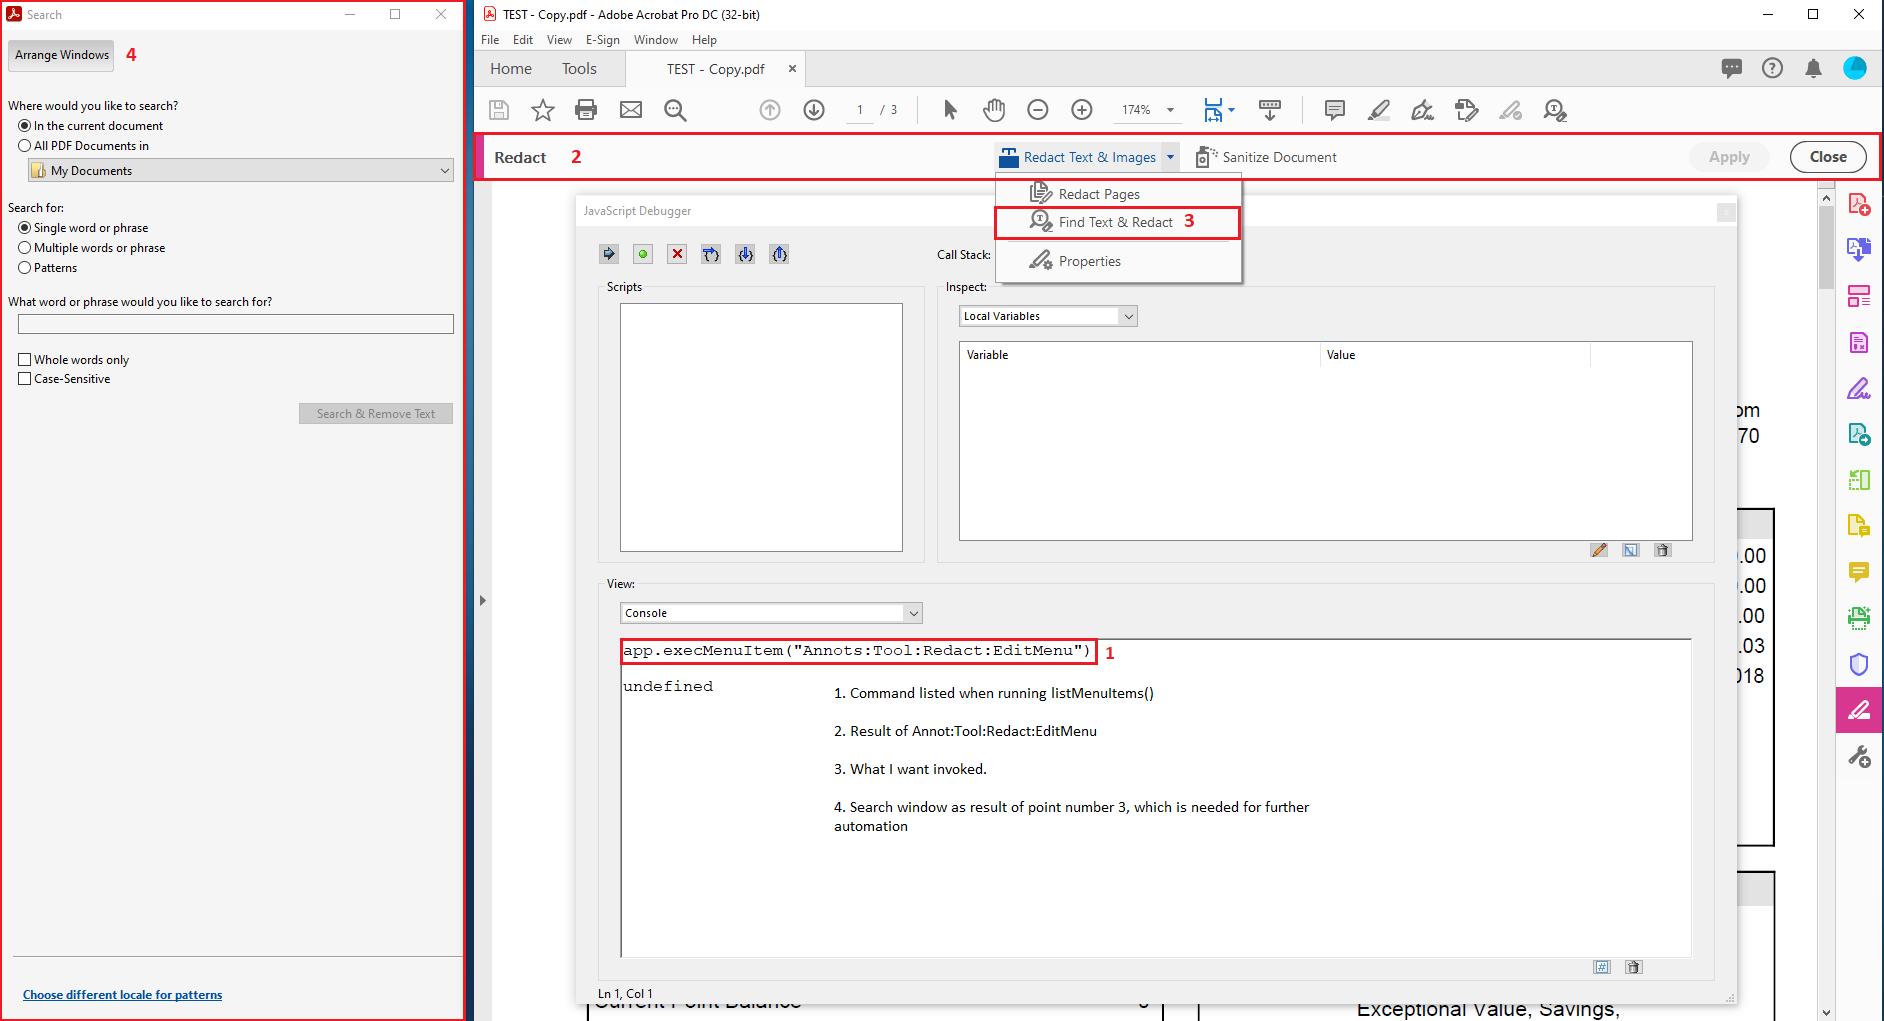Viewport: 1884px width, 1021px height.
Task: Click the debugger Step Over button
Action: point(711,254)
